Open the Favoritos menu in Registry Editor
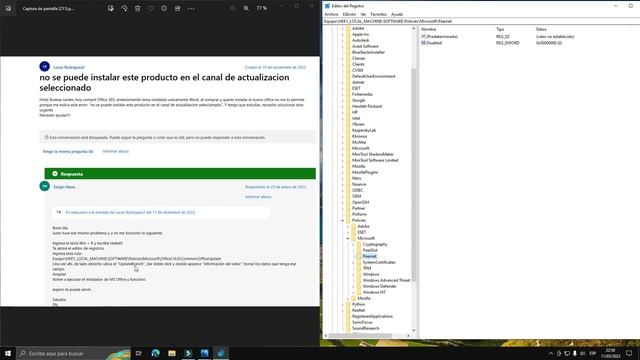This screenshot has height=360, width=640. 378,14
